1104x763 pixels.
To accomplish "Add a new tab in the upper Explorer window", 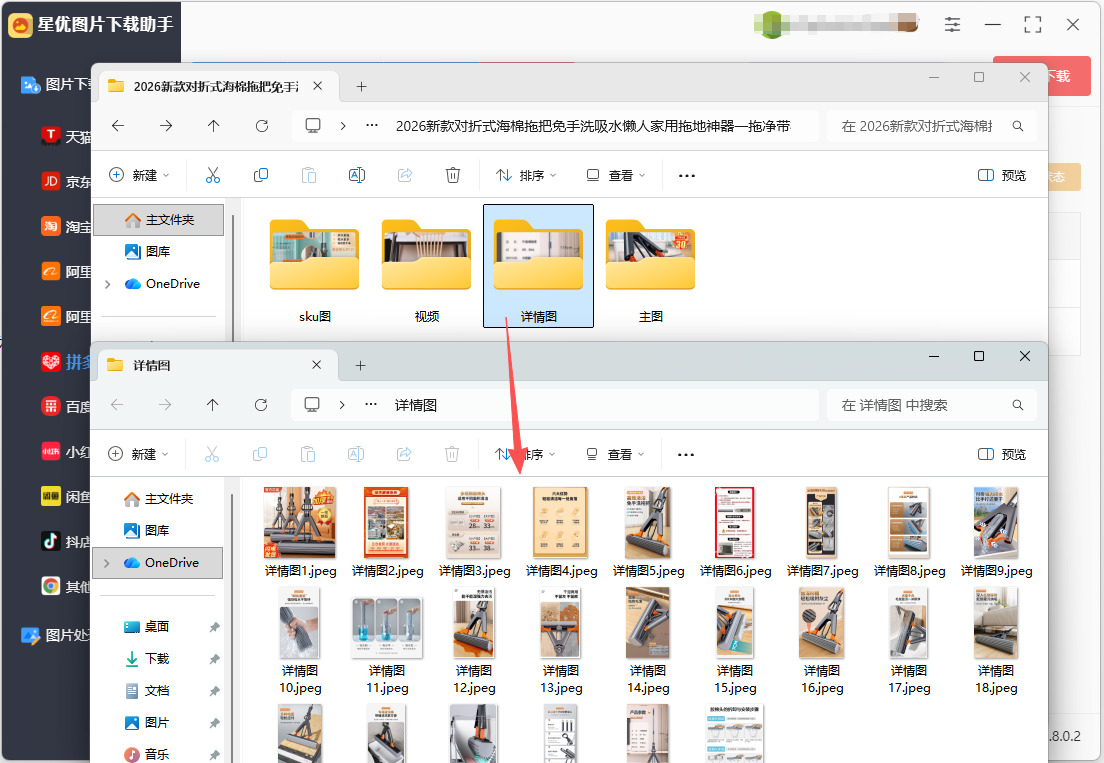I will pos(361,87).
